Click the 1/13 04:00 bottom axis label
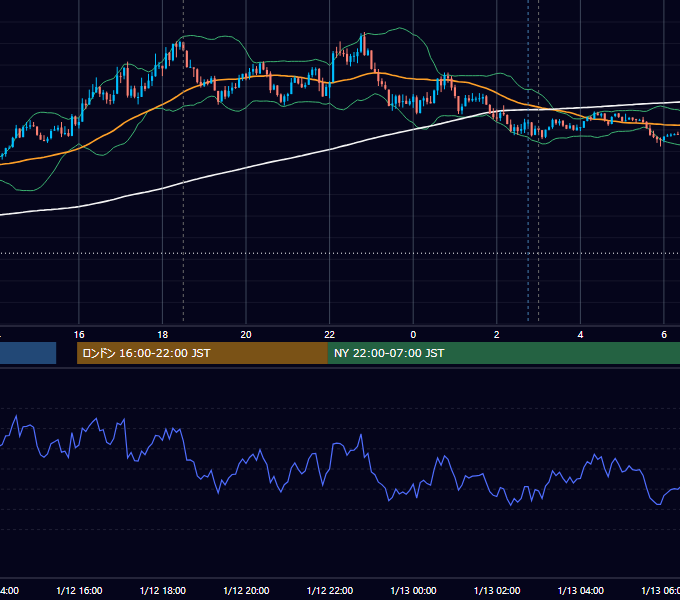Viewport: 680px width, 600px height. [581, 590]
